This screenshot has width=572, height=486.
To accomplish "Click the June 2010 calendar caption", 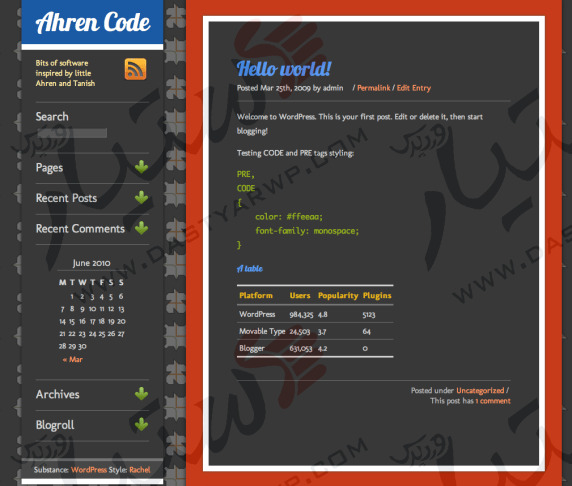I will click(x=91, y=263).
